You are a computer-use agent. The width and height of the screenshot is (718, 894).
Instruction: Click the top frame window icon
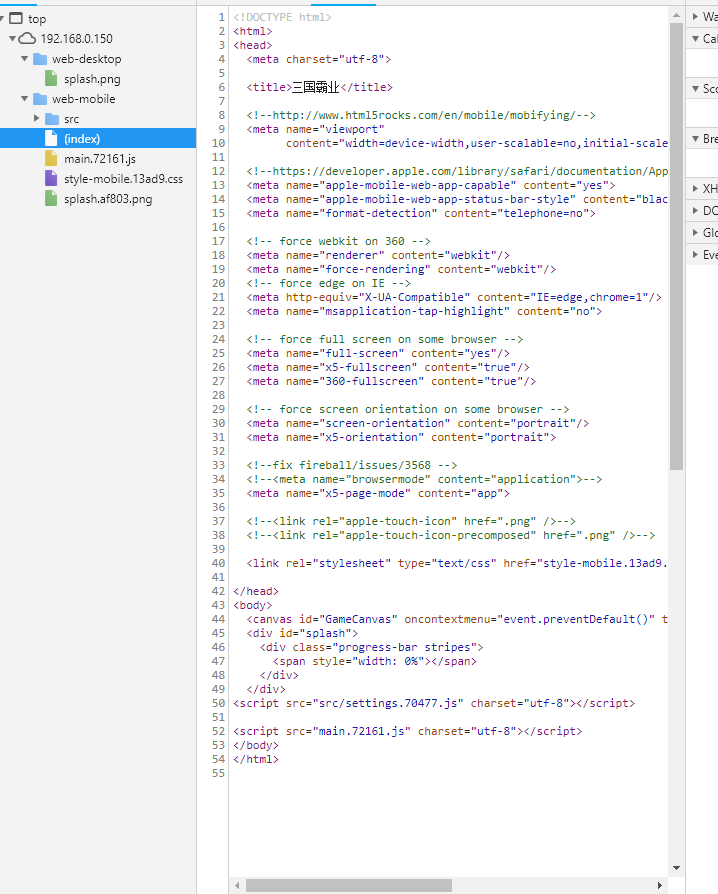[x=16, y=19]
